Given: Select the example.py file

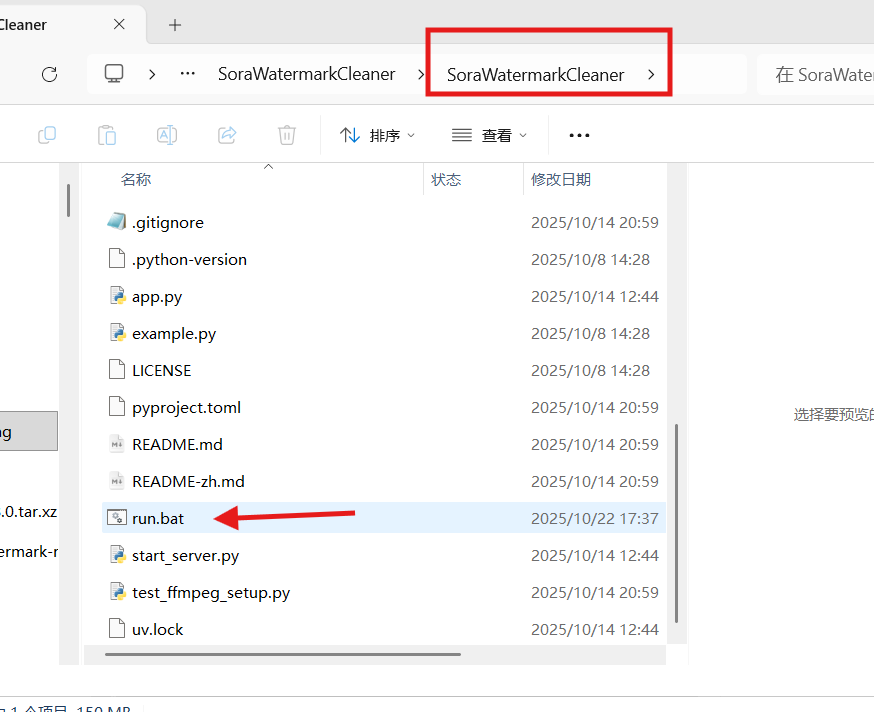Looking at the screenshot, I should click(x=383, y=333).
